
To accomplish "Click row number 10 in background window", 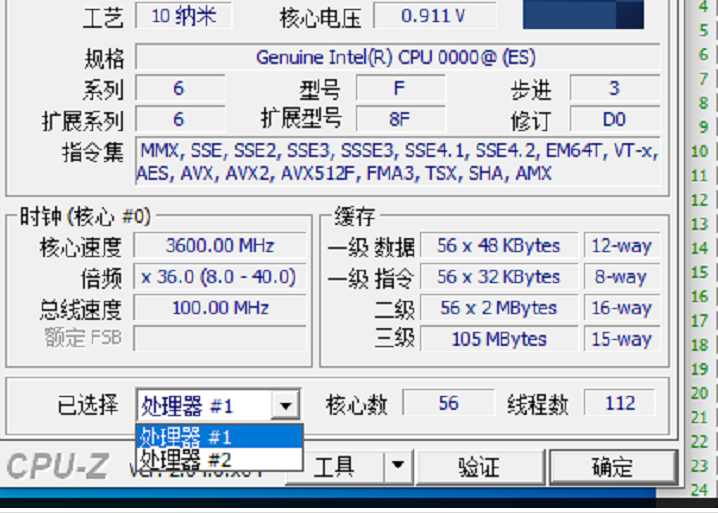I will pos(699,151).
